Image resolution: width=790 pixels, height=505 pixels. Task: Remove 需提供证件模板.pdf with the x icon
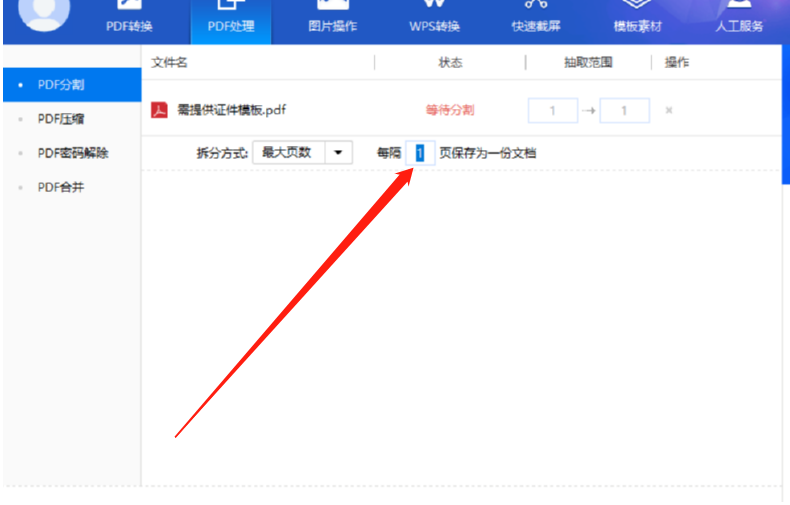[669, 110]
